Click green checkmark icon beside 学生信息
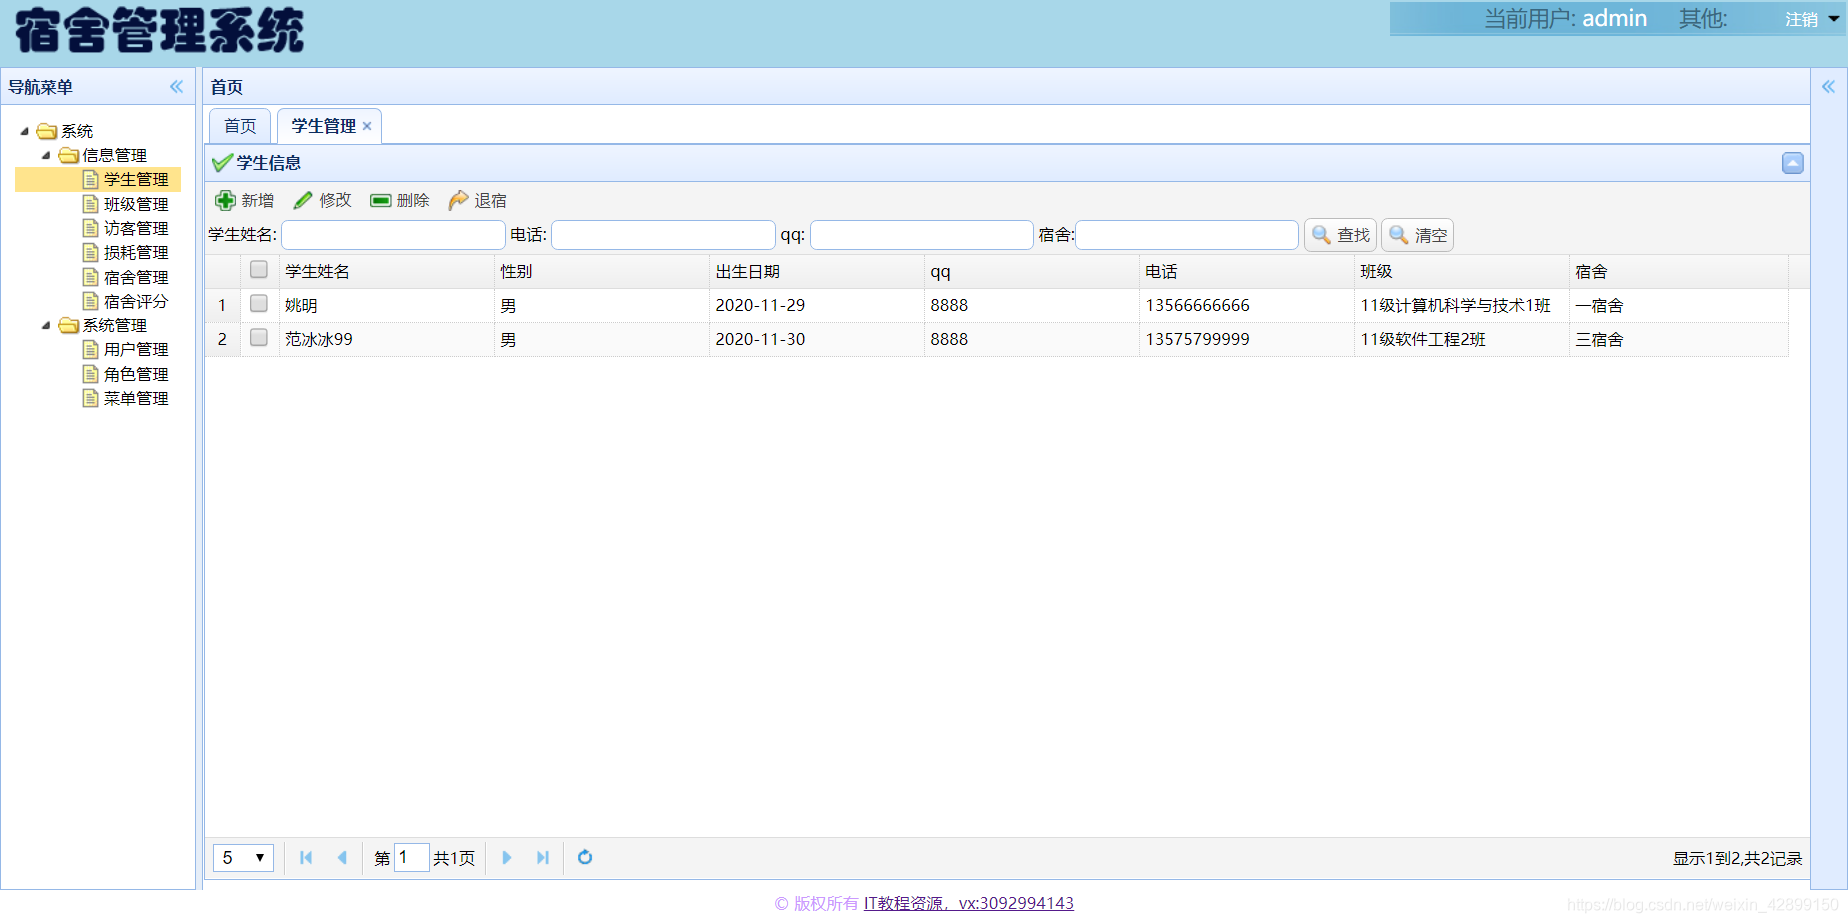The image size is (1848, 923). point(222,163)
